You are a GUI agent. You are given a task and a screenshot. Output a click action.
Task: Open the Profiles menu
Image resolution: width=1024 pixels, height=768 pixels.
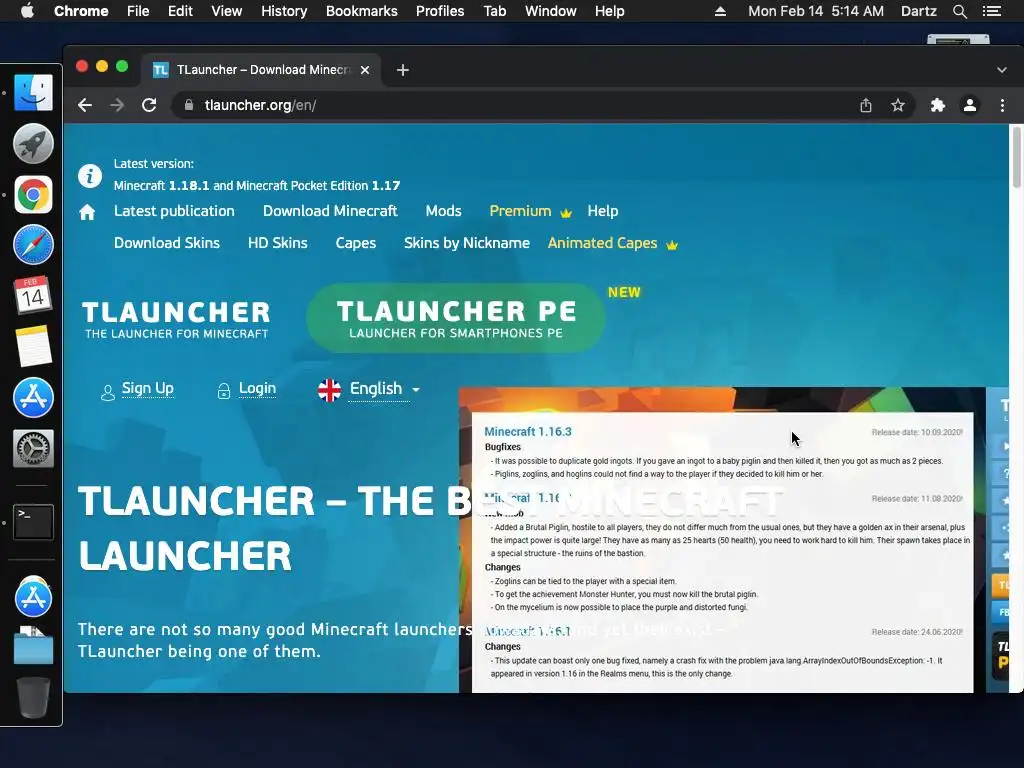click(x=440, y=11)
